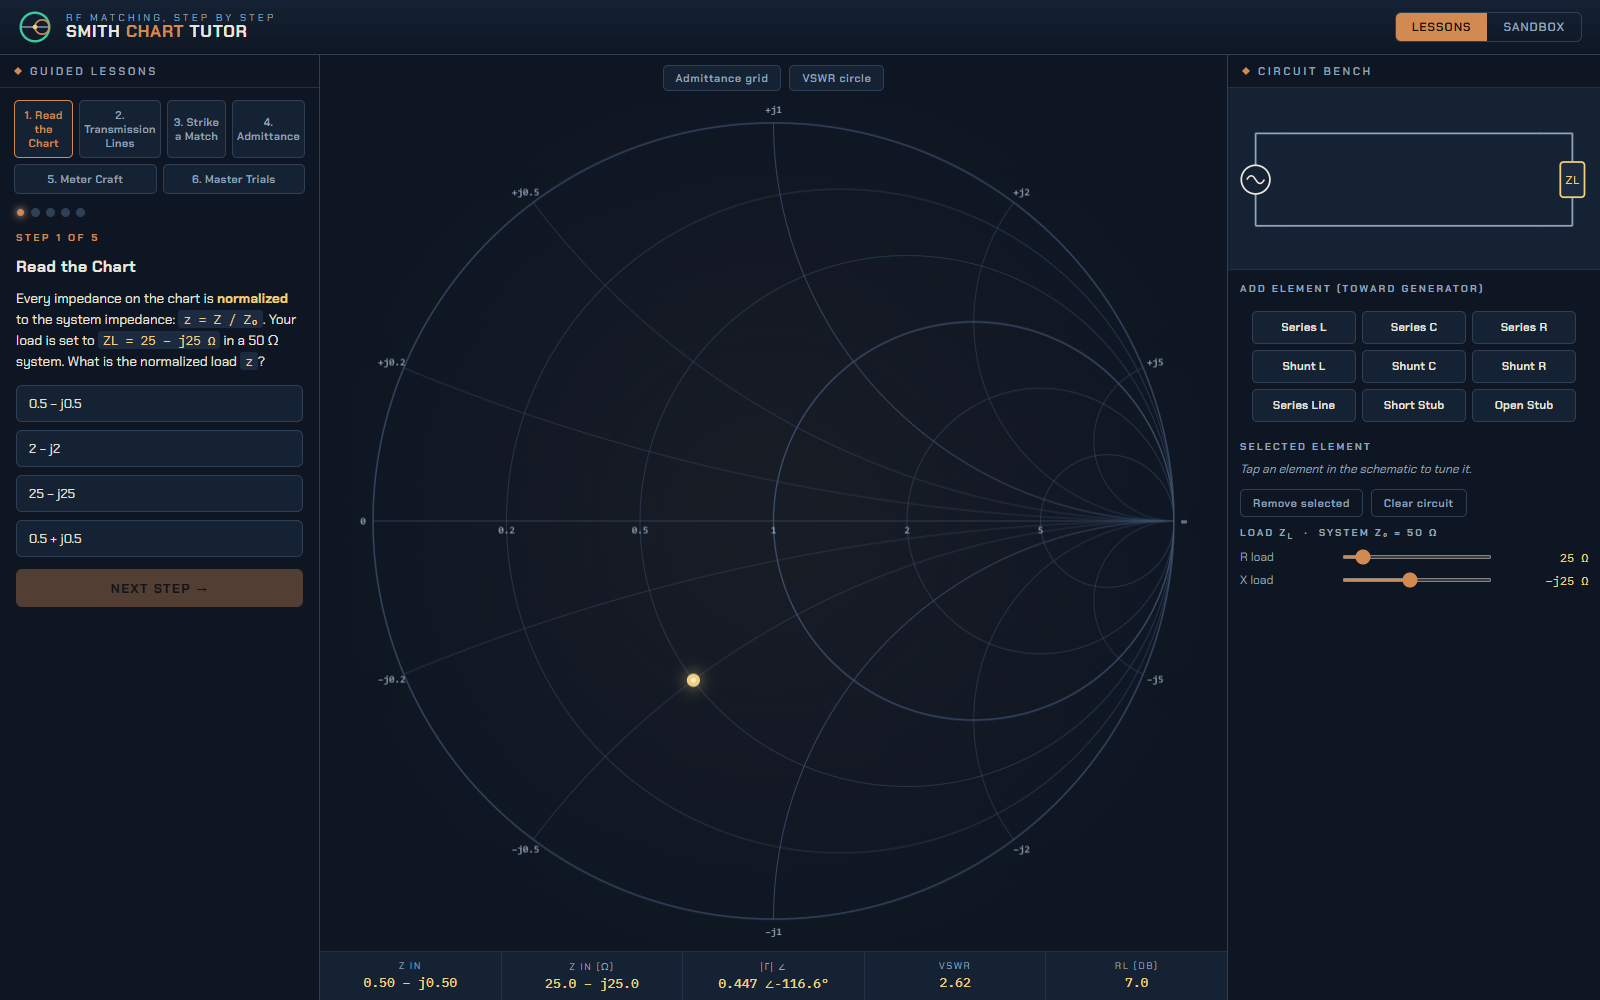Click the Z IN readout 0.50 – j0.50
Image resolution: width=1600 pixels, height=1000 pixels.
click(x=410, y=983)
